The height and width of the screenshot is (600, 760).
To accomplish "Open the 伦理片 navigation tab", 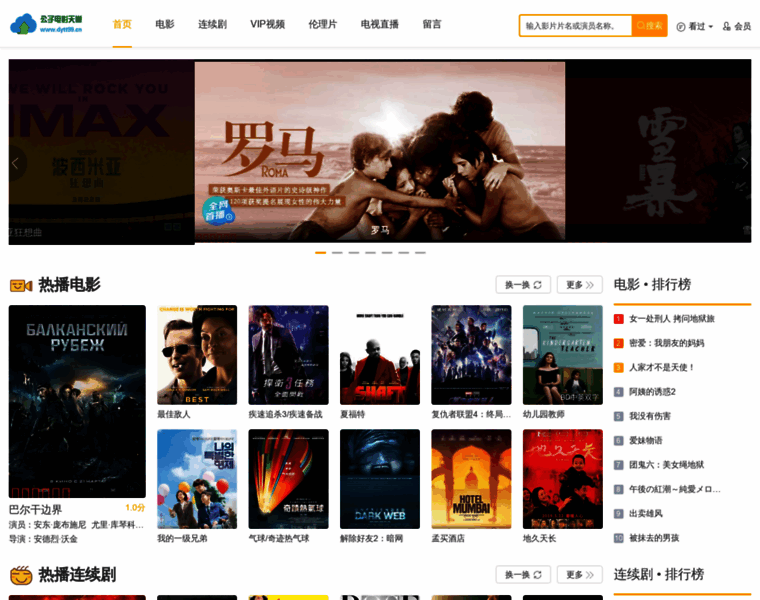I will click(x=322, y=24).
